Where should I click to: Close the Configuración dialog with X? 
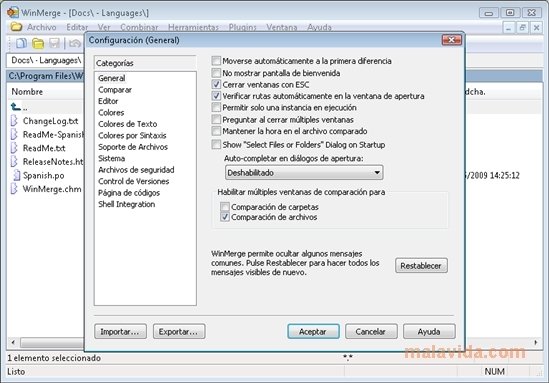pos(451,40)
